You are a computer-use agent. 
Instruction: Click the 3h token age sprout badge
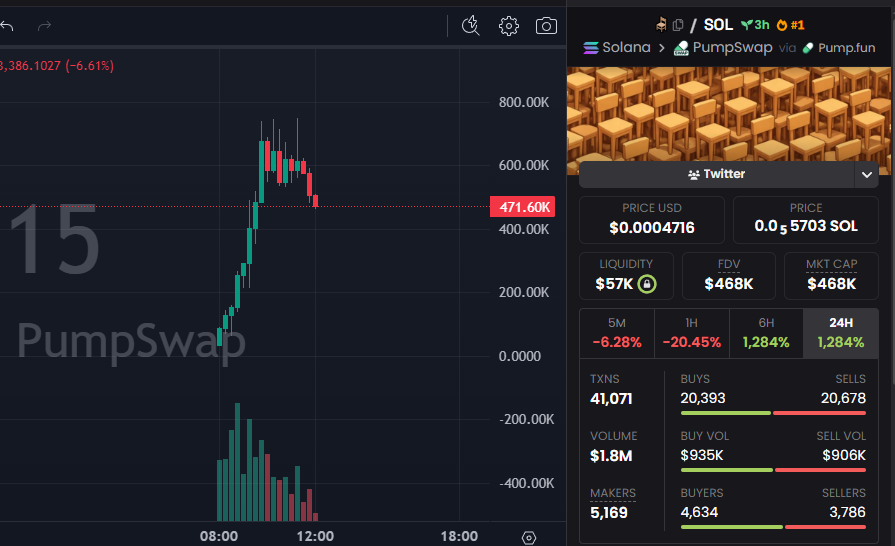(x=755, y=25)
